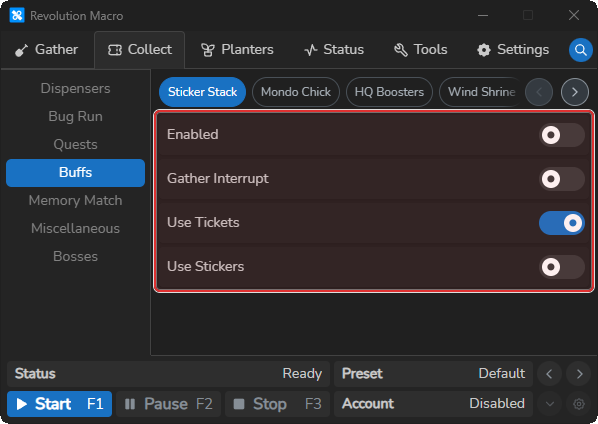Select the Mondo Chick chip

(x=296, y=92)
